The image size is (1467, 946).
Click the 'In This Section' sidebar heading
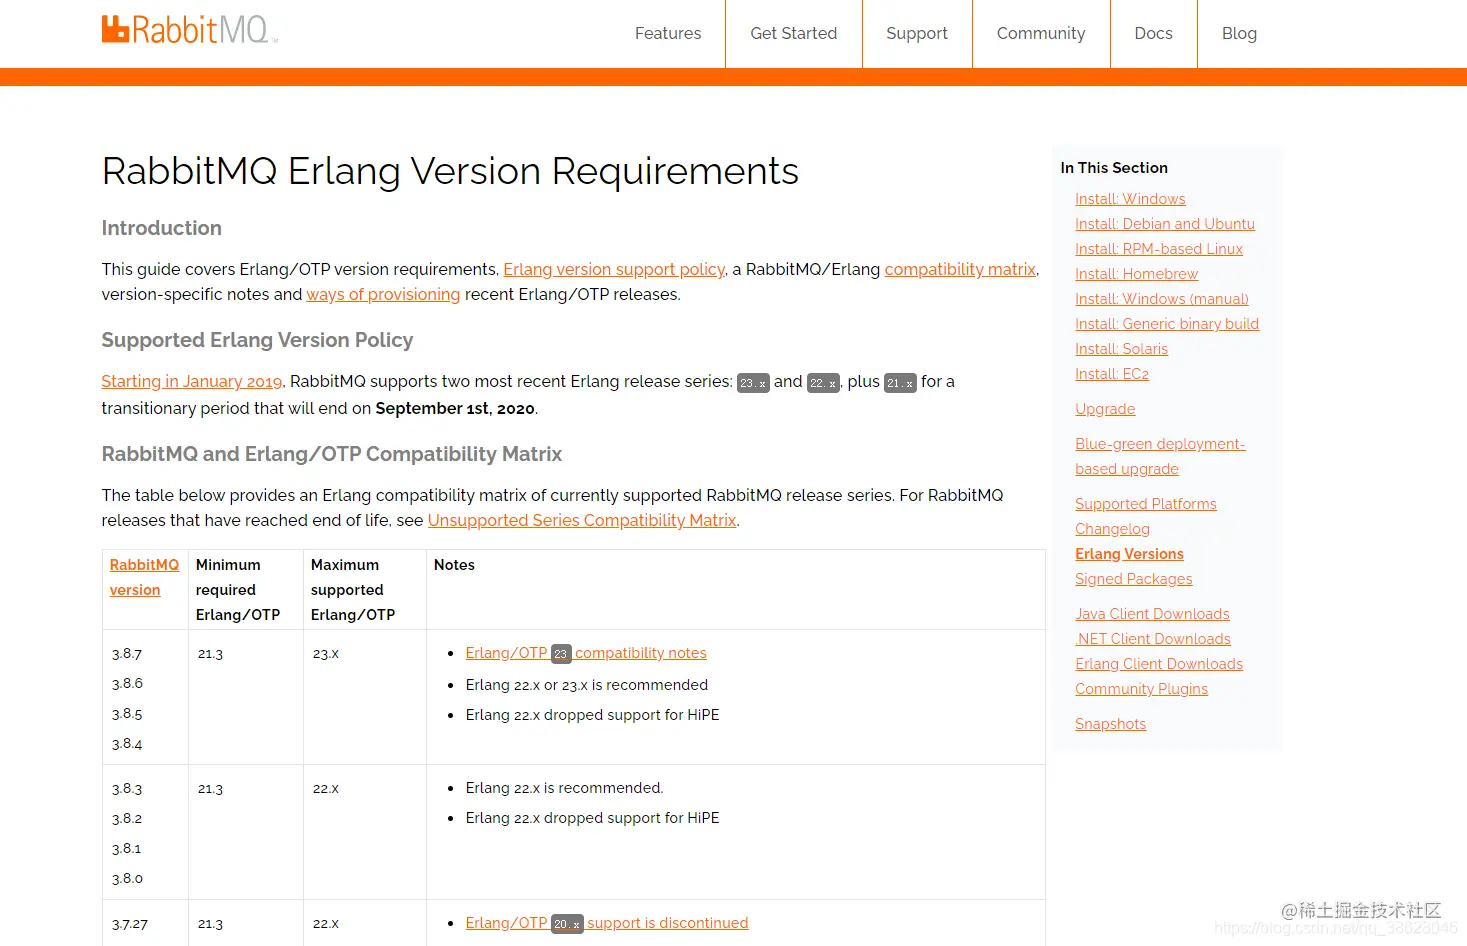(1114, 168)
